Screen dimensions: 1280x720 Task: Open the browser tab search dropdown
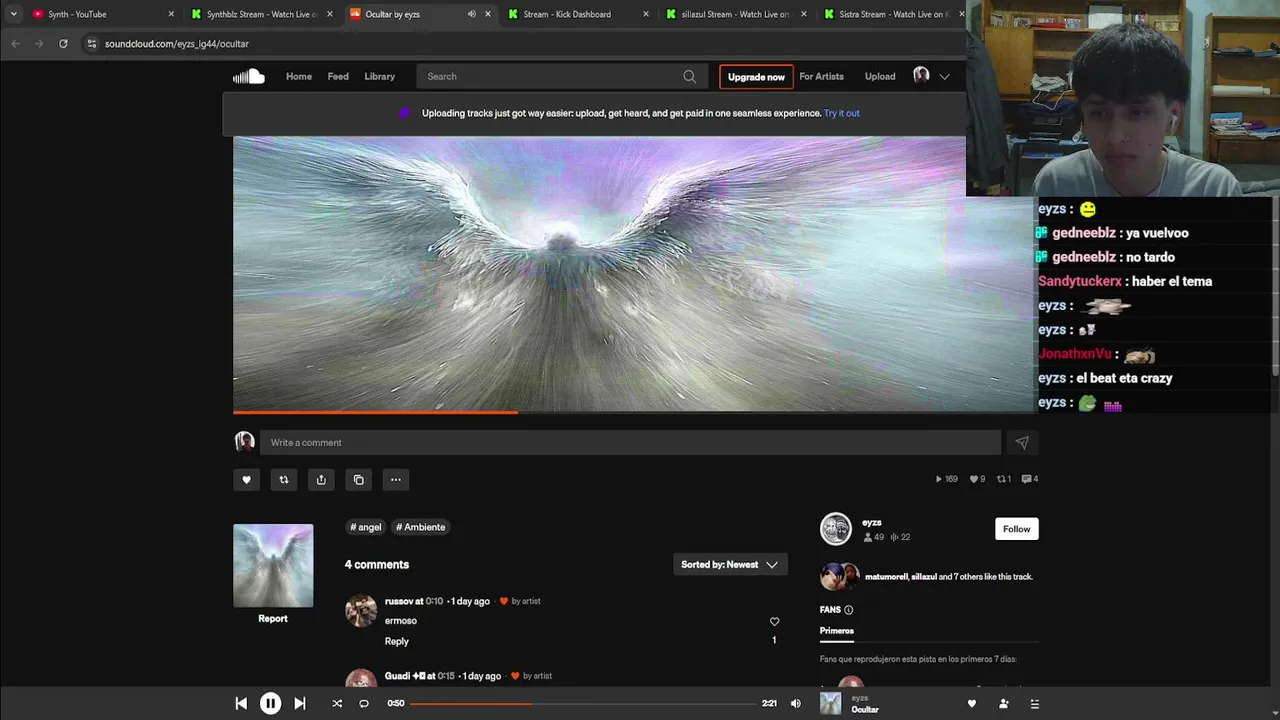click(13, 14)
